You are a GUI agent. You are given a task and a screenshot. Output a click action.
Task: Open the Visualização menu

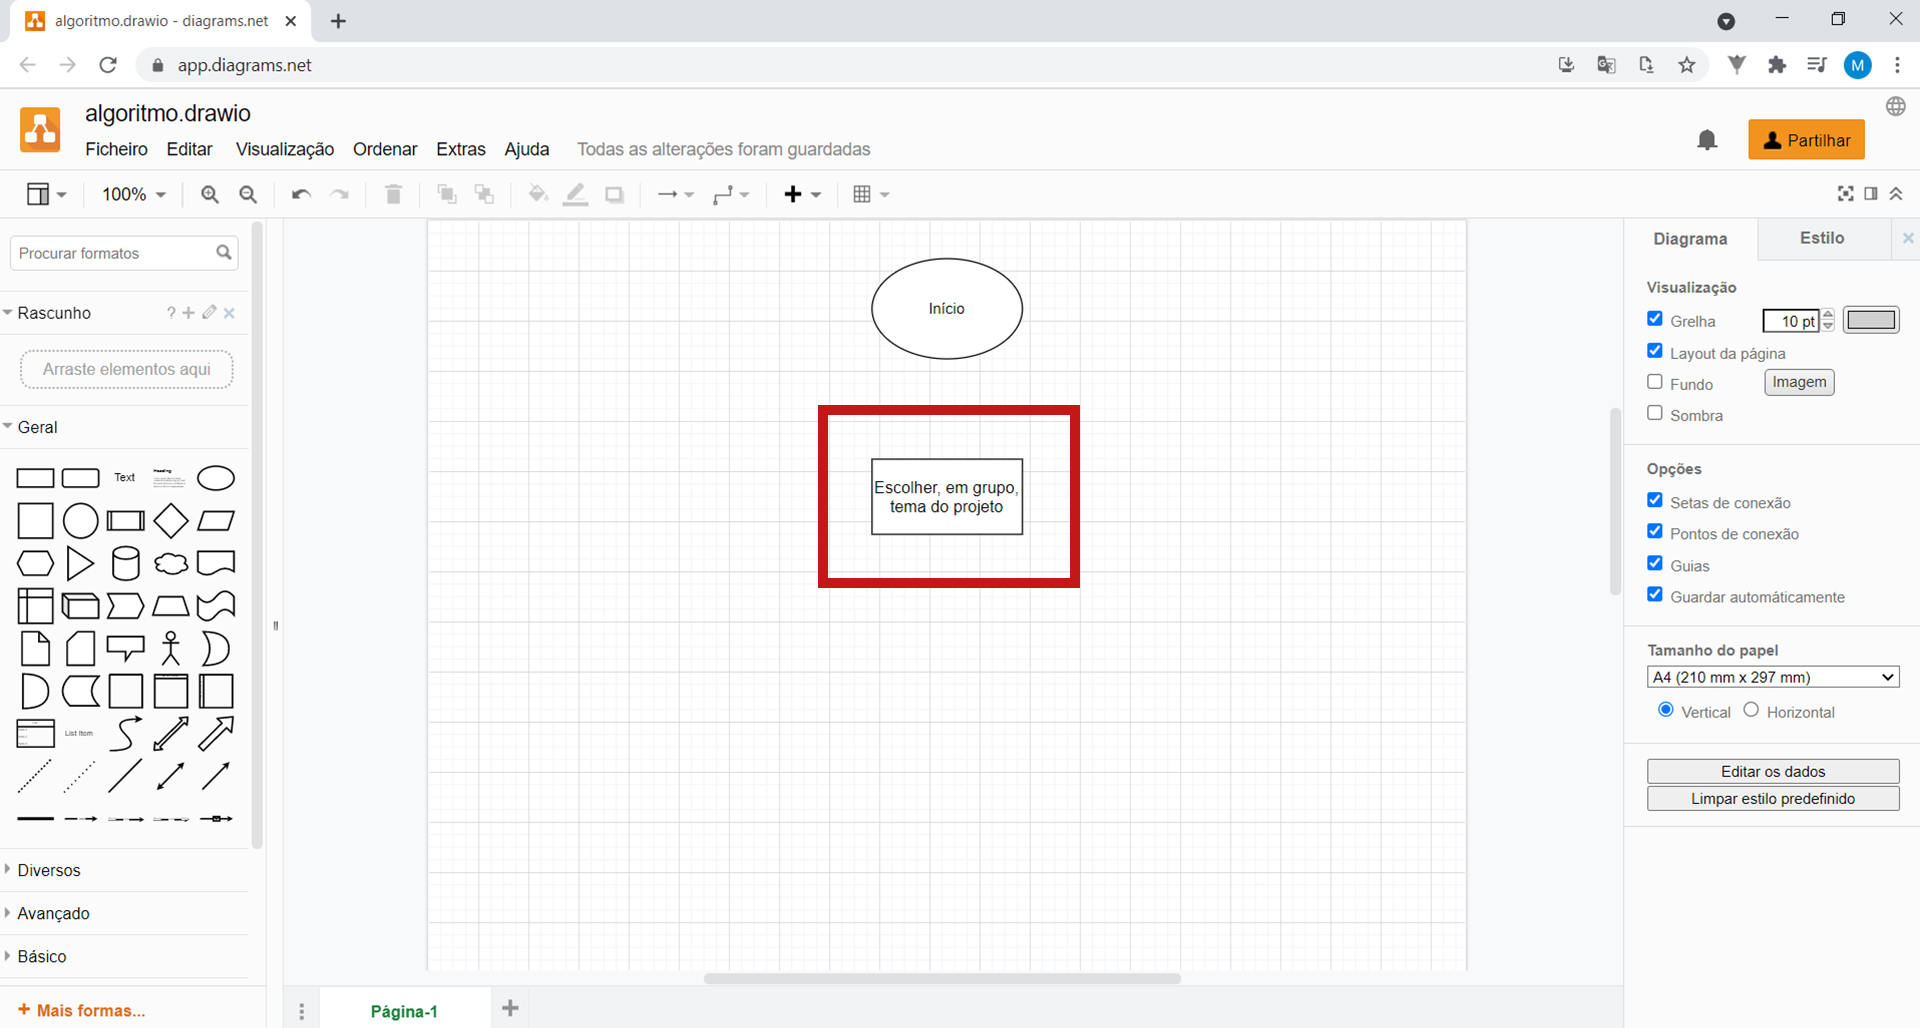click(285, 149)
